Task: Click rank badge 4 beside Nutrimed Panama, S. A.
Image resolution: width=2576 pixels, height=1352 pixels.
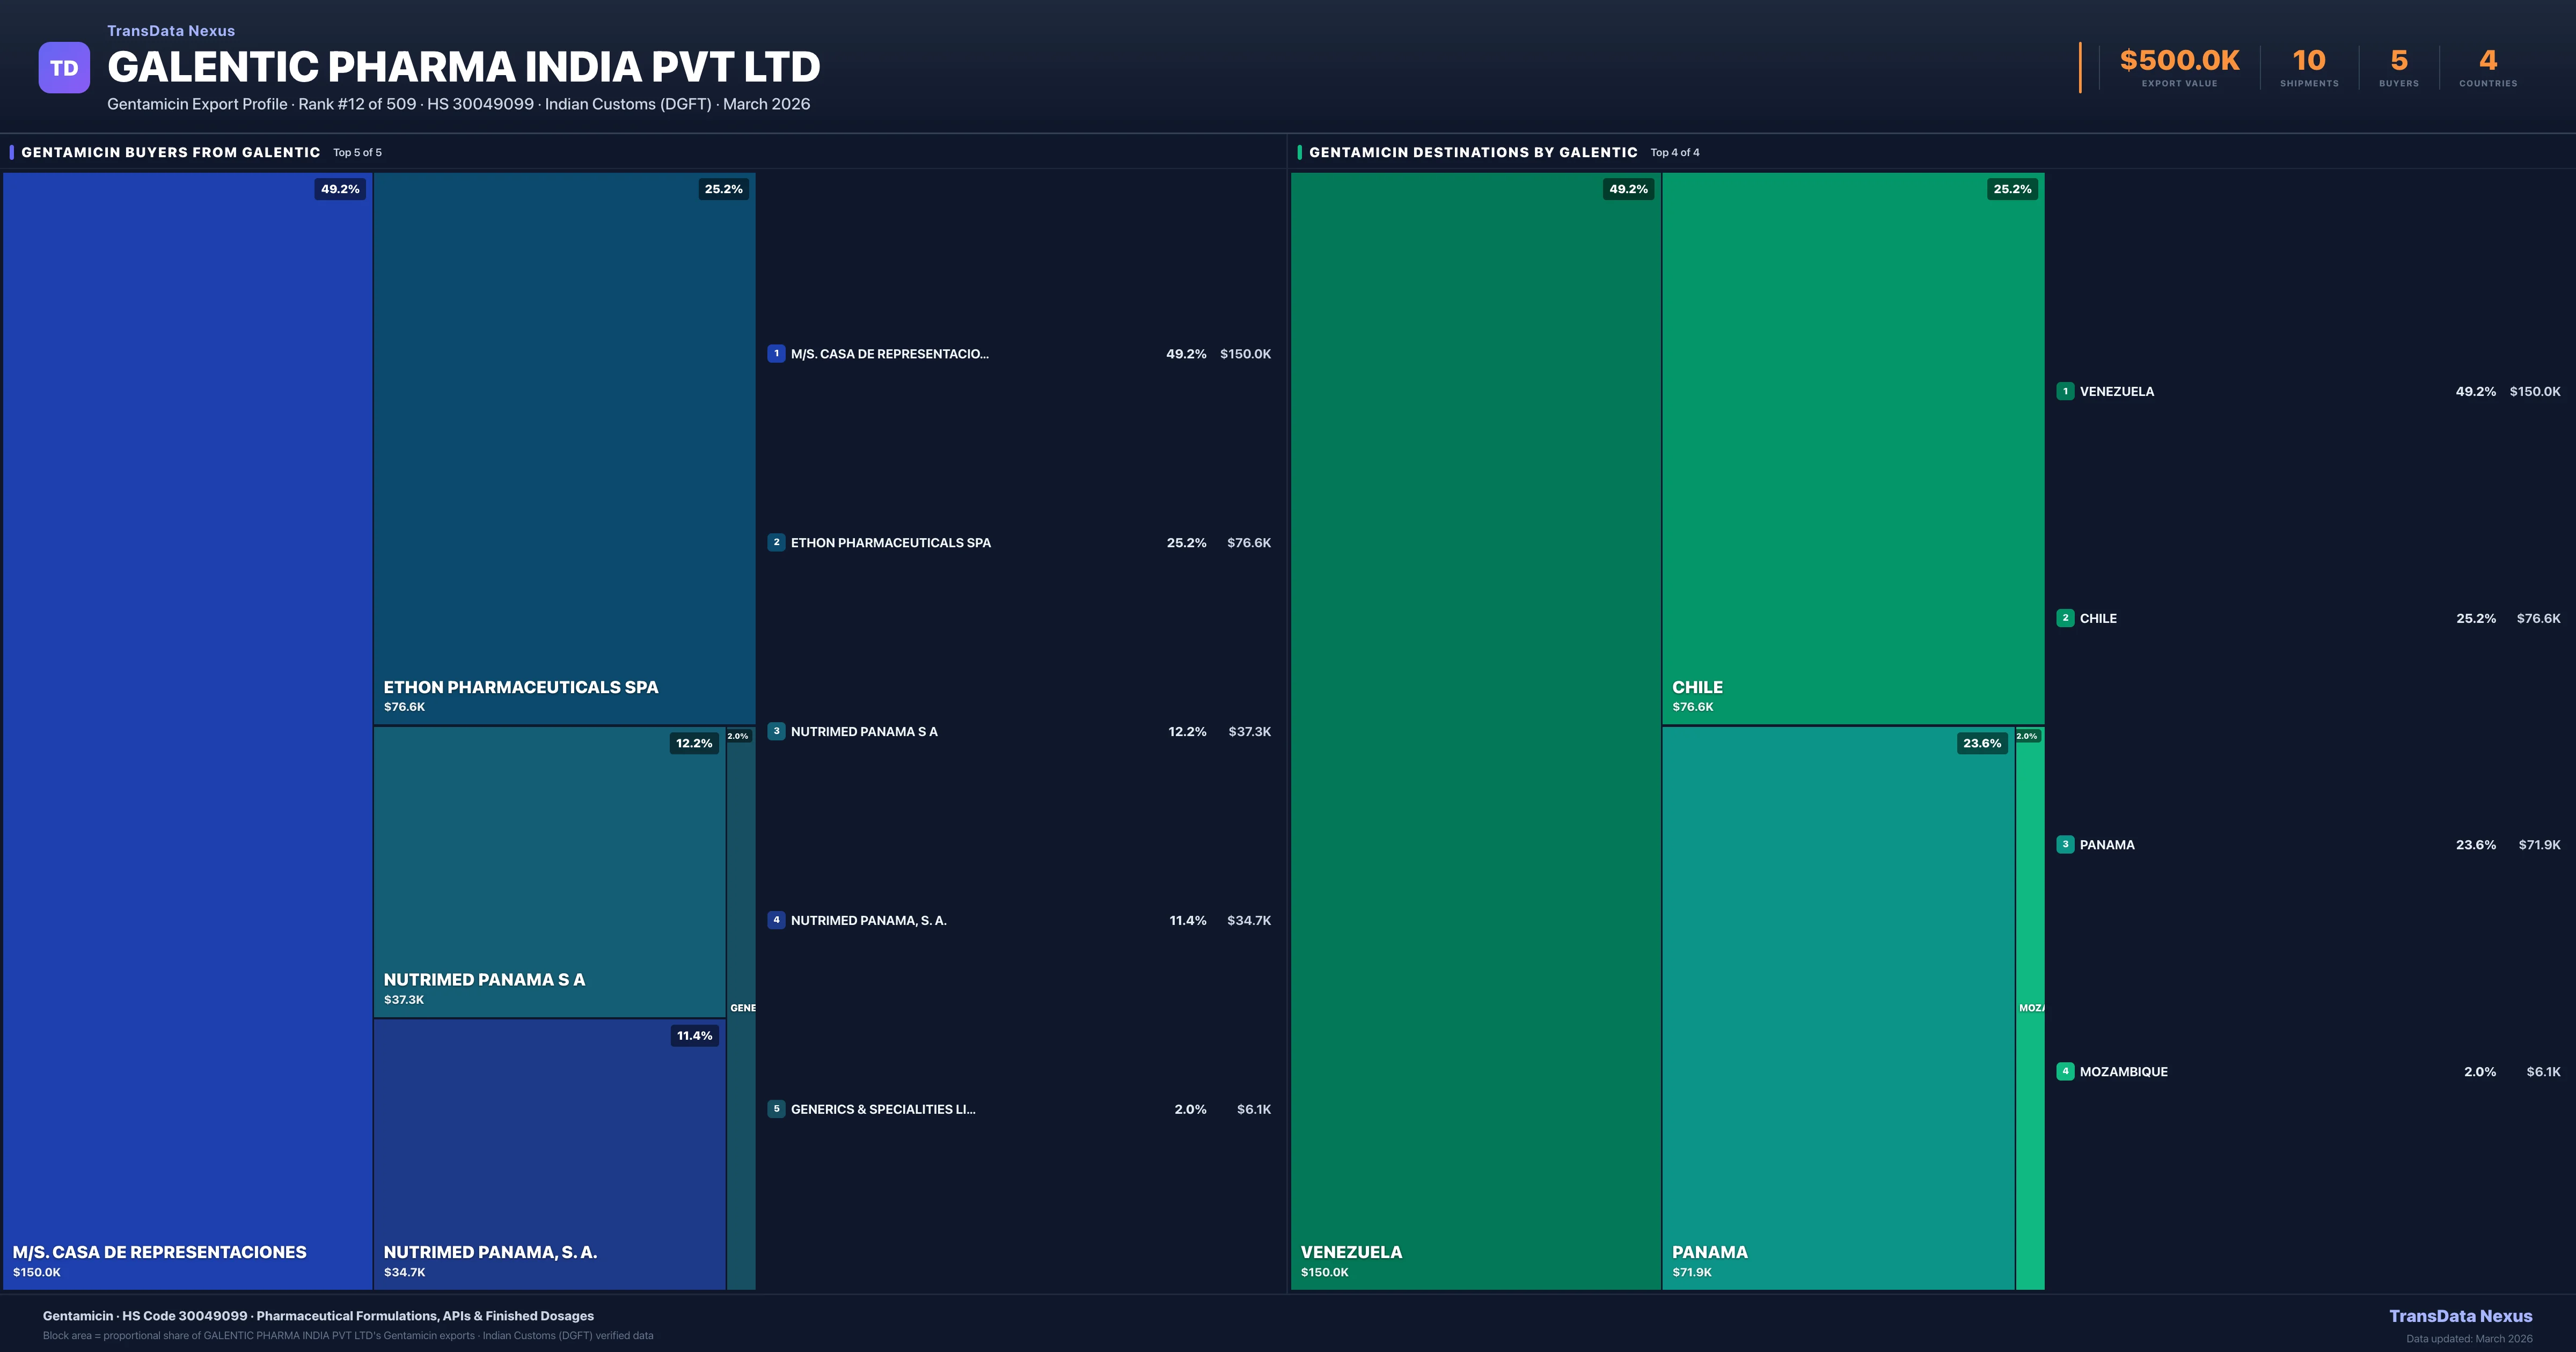Action: 776,920
